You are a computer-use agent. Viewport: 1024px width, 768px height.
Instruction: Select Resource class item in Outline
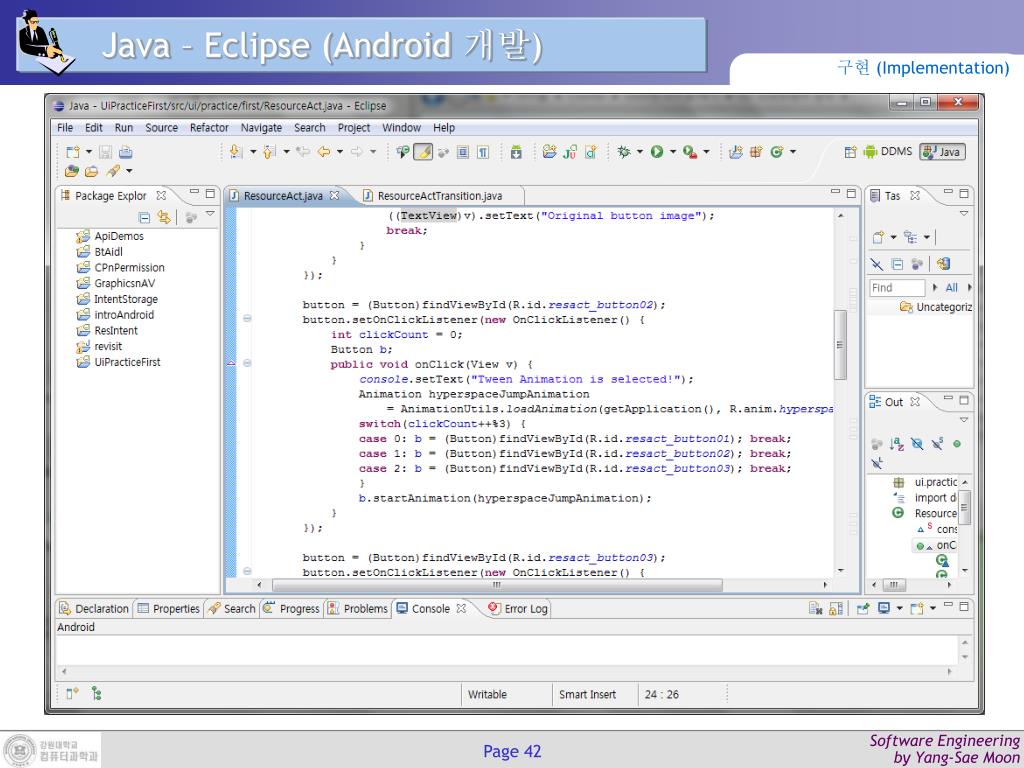point(924,513)
